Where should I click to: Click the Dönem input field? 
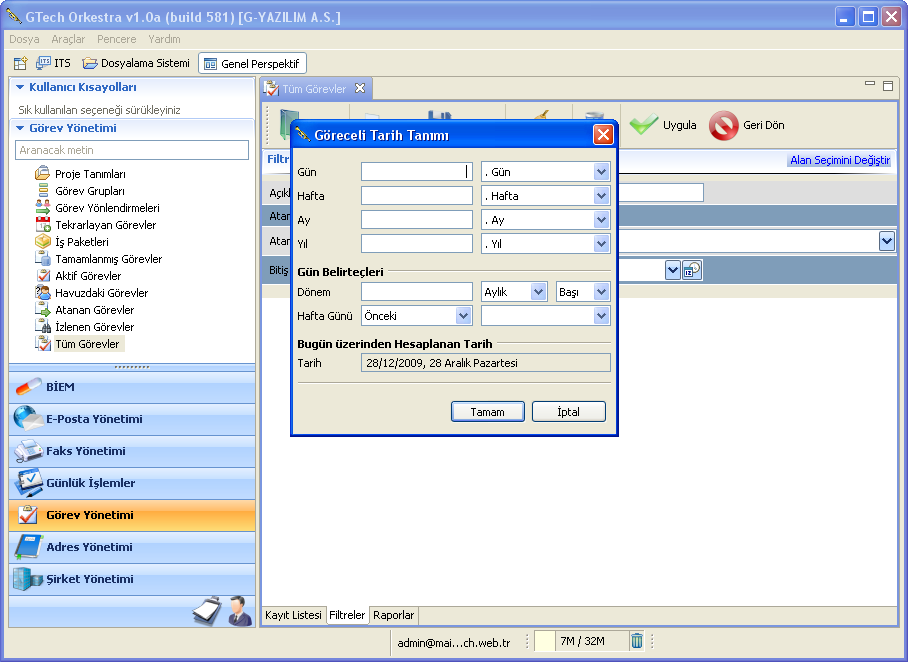tap(417, 292)
